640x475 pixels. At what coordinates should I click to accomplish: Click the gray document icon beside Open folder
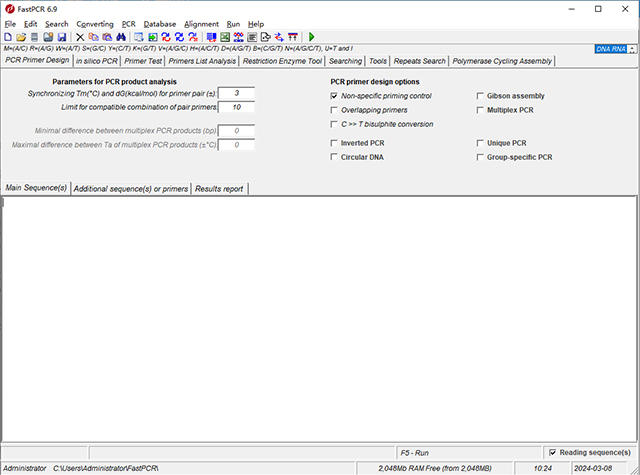[35, 37]
